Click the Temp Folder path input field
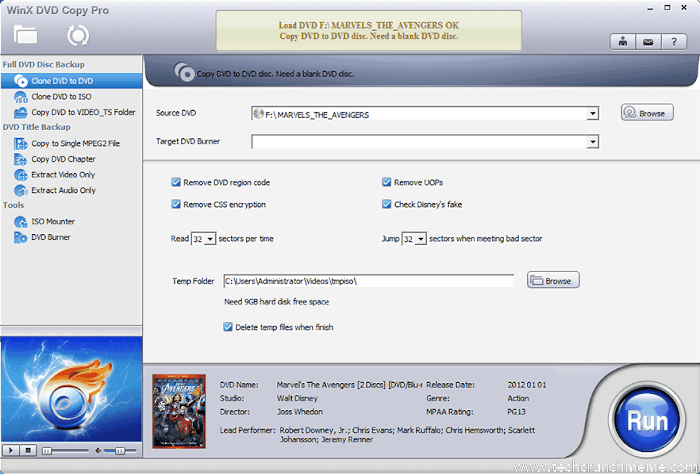Image resolution: width=700 pixels, height=475 pixels. tap(368, 281)
